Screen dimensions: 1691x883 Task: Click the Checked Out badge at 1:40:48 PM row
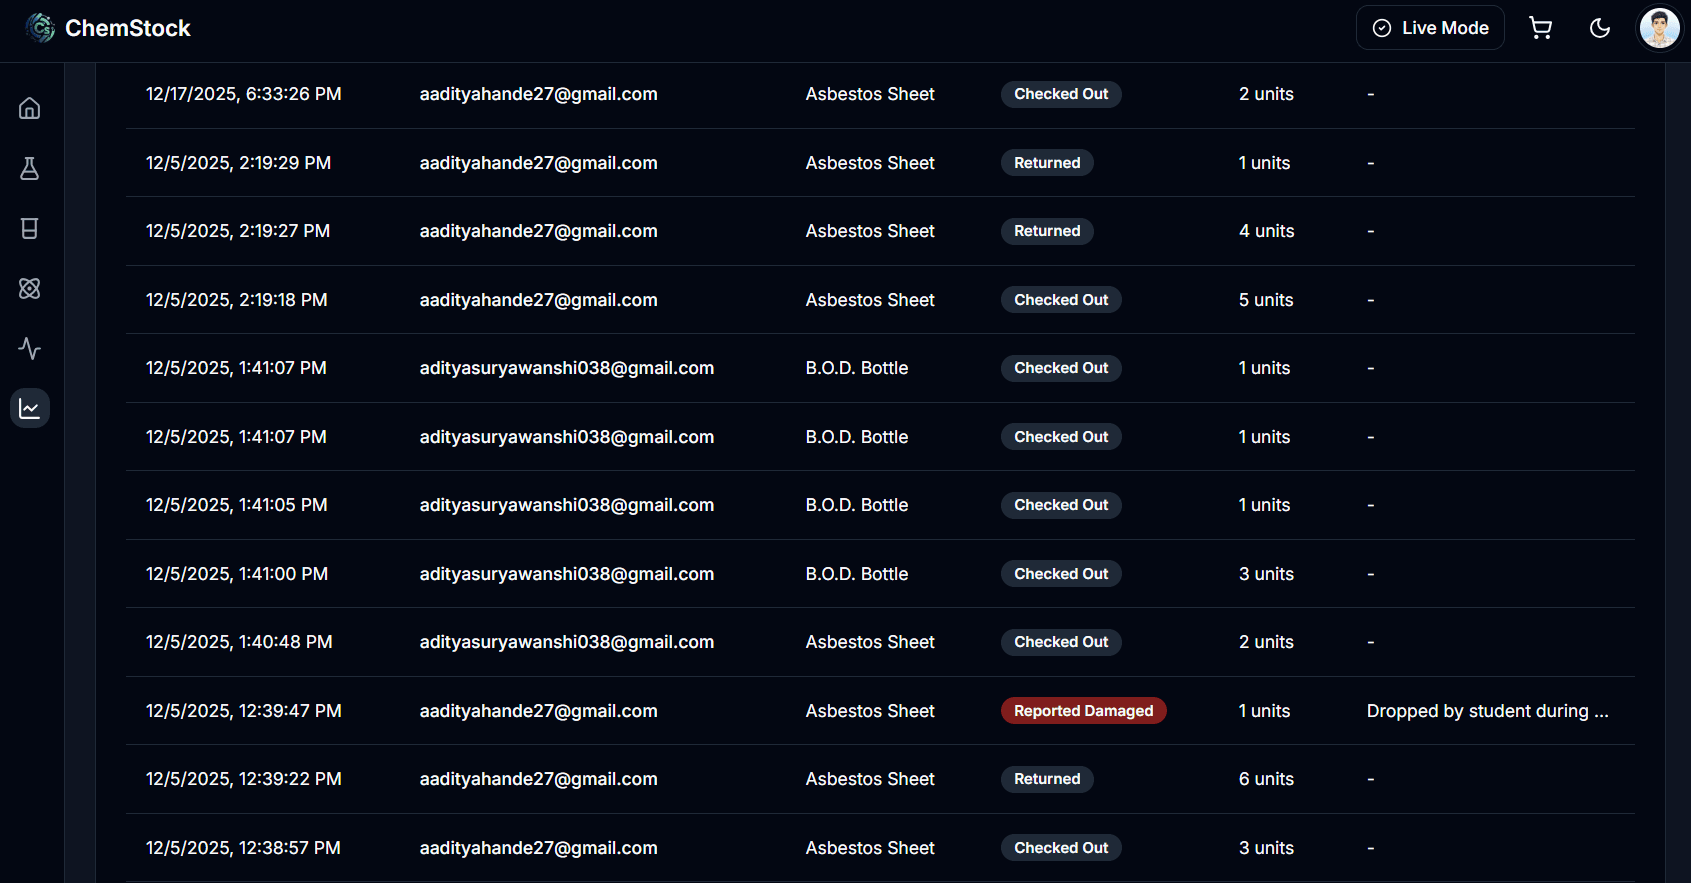[x=1061, y=642]
